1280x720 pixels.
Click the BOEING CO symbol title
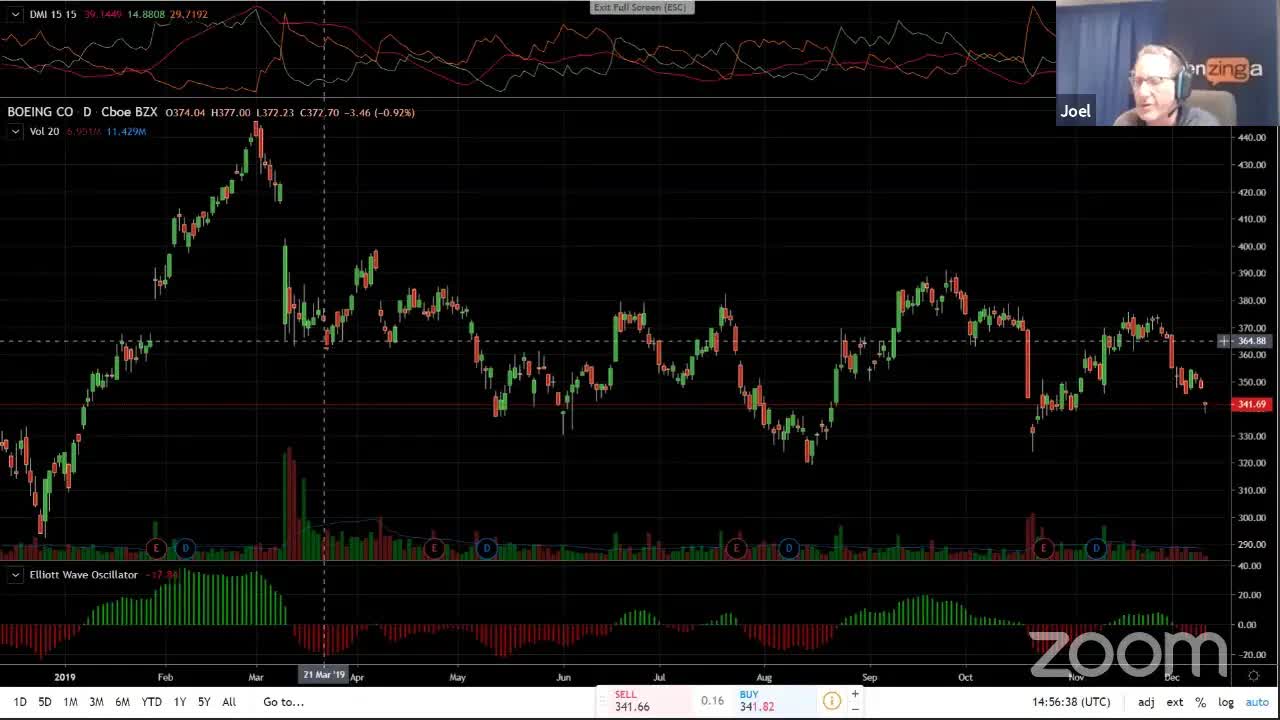pos(41,112)
